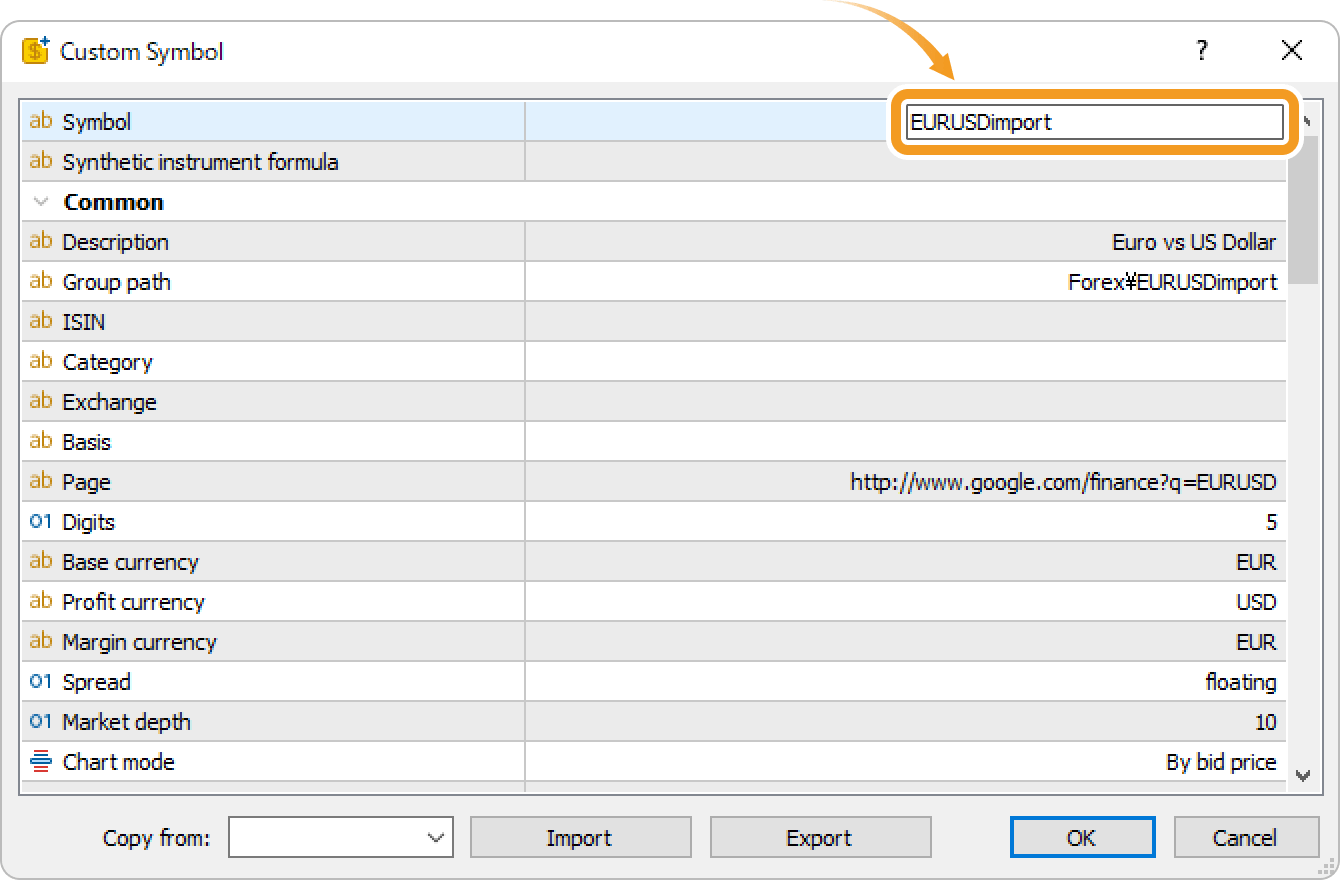Click the 'ab' icon beside Group path
This screenshot has width=1340, height=880.
pos(41,281)
